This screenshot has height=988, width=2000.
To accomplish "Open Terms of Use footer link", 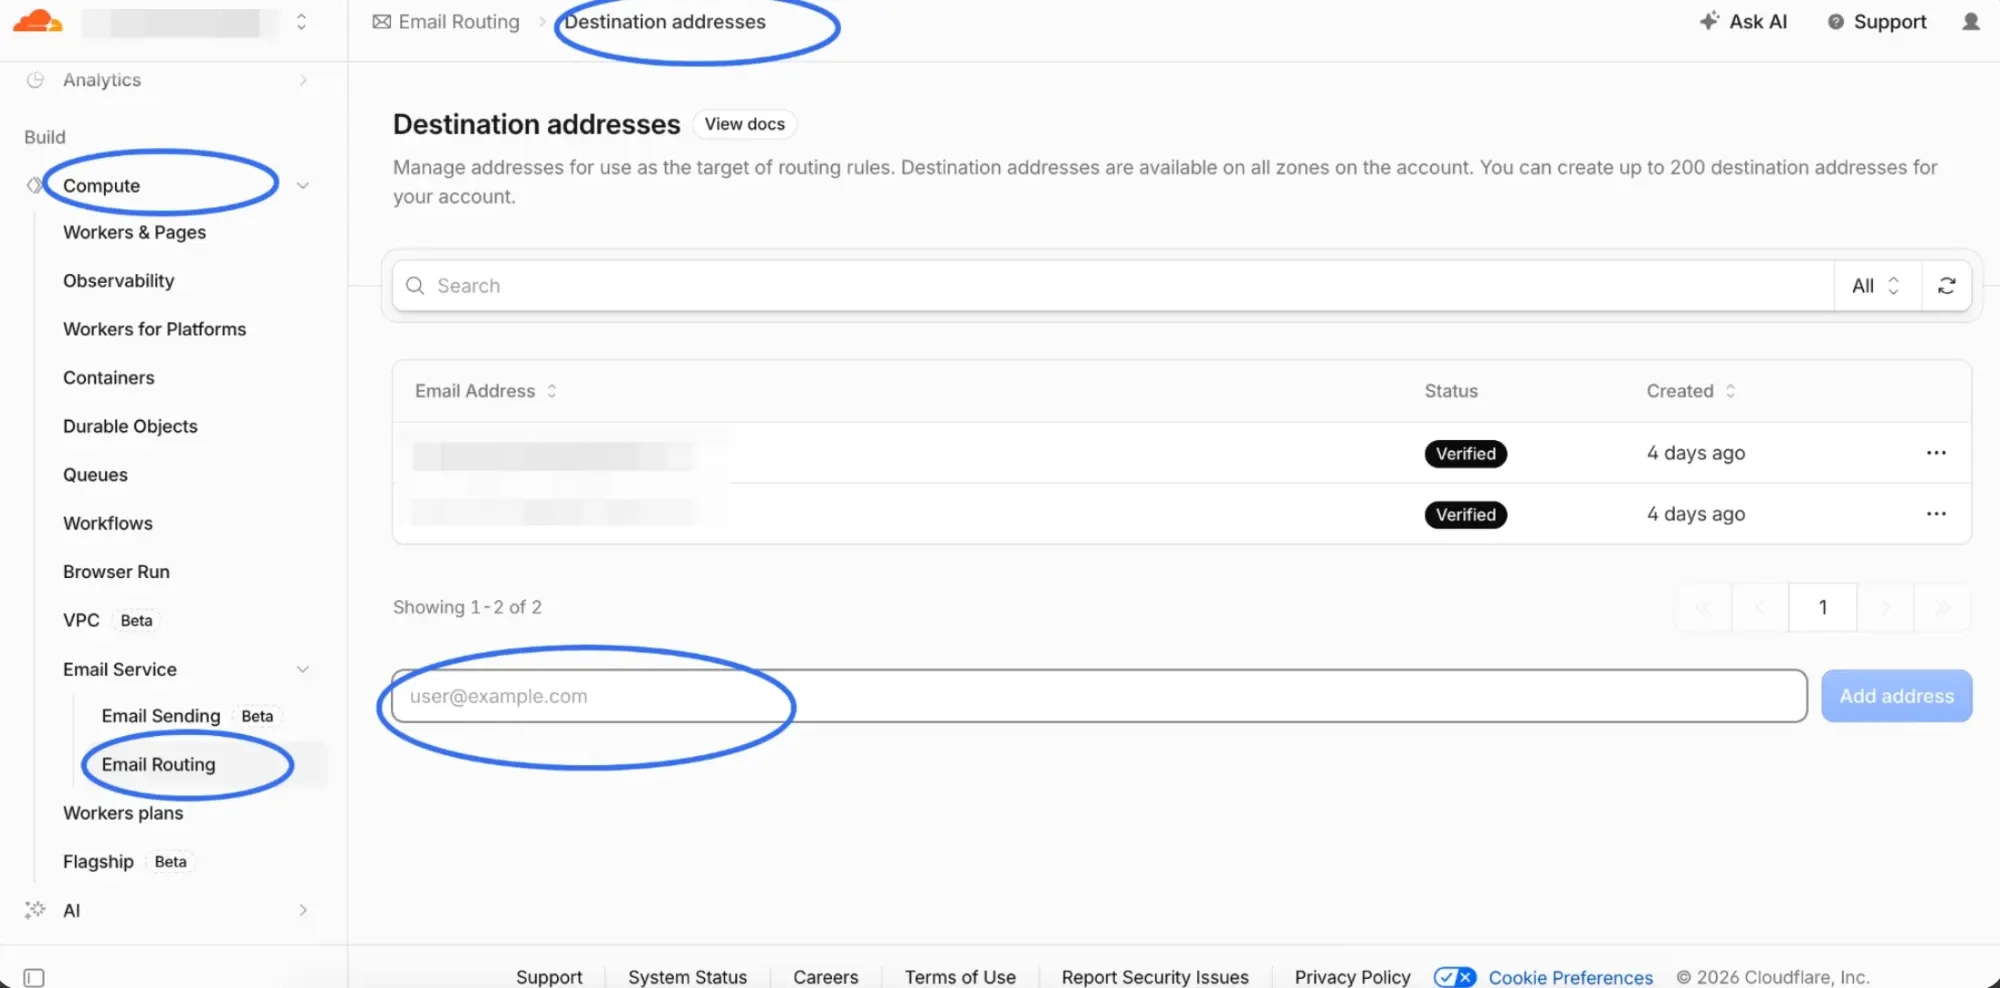I will [960, 977].
